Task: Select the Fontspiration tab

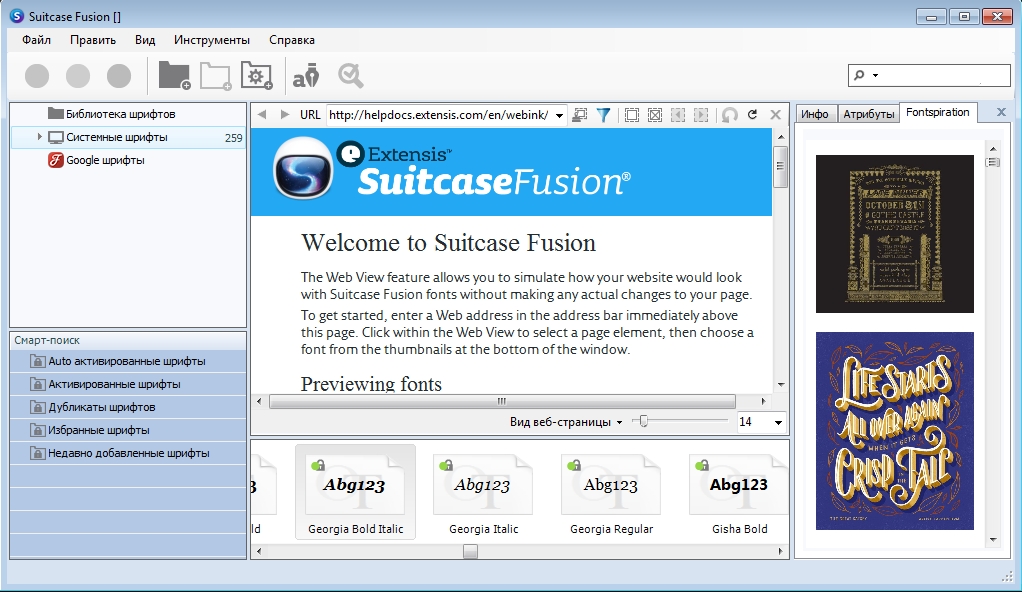Action: 938,112
